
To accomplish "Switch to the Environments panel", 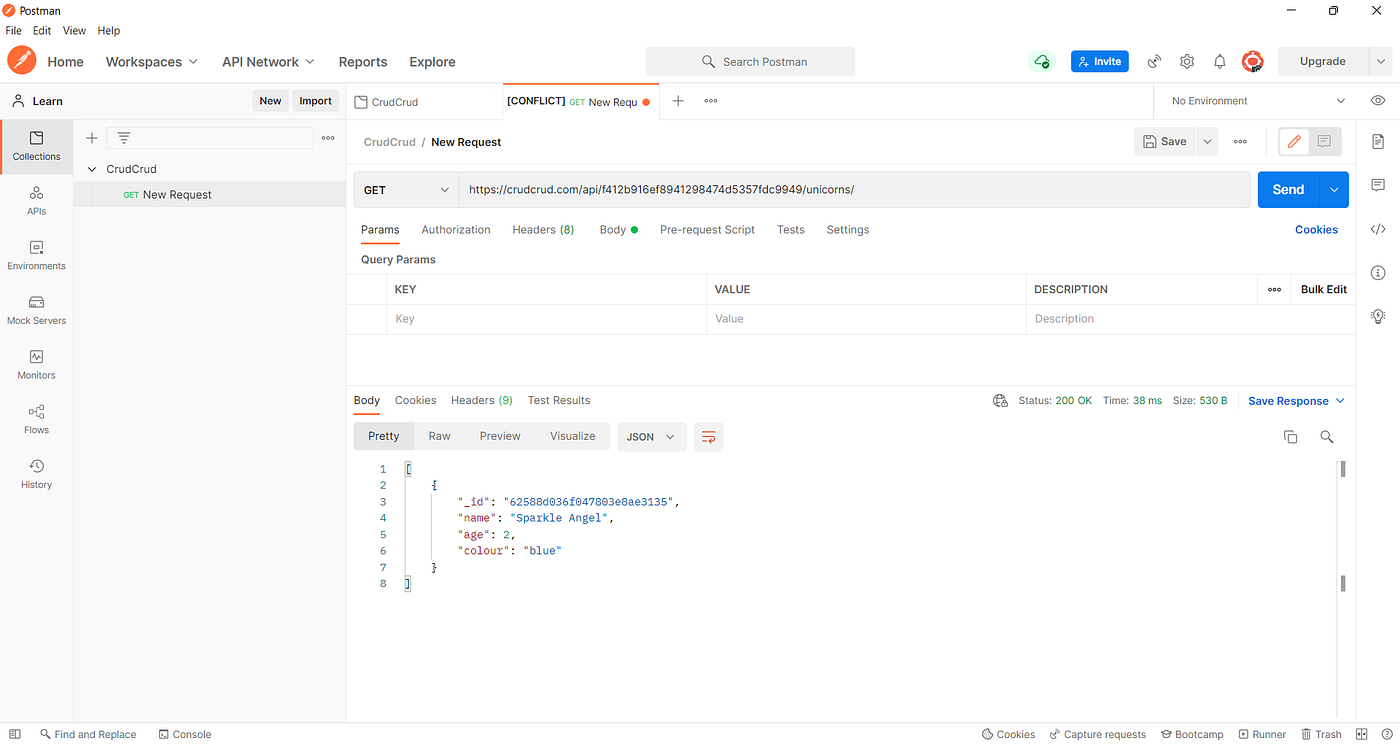I will 36,256.
